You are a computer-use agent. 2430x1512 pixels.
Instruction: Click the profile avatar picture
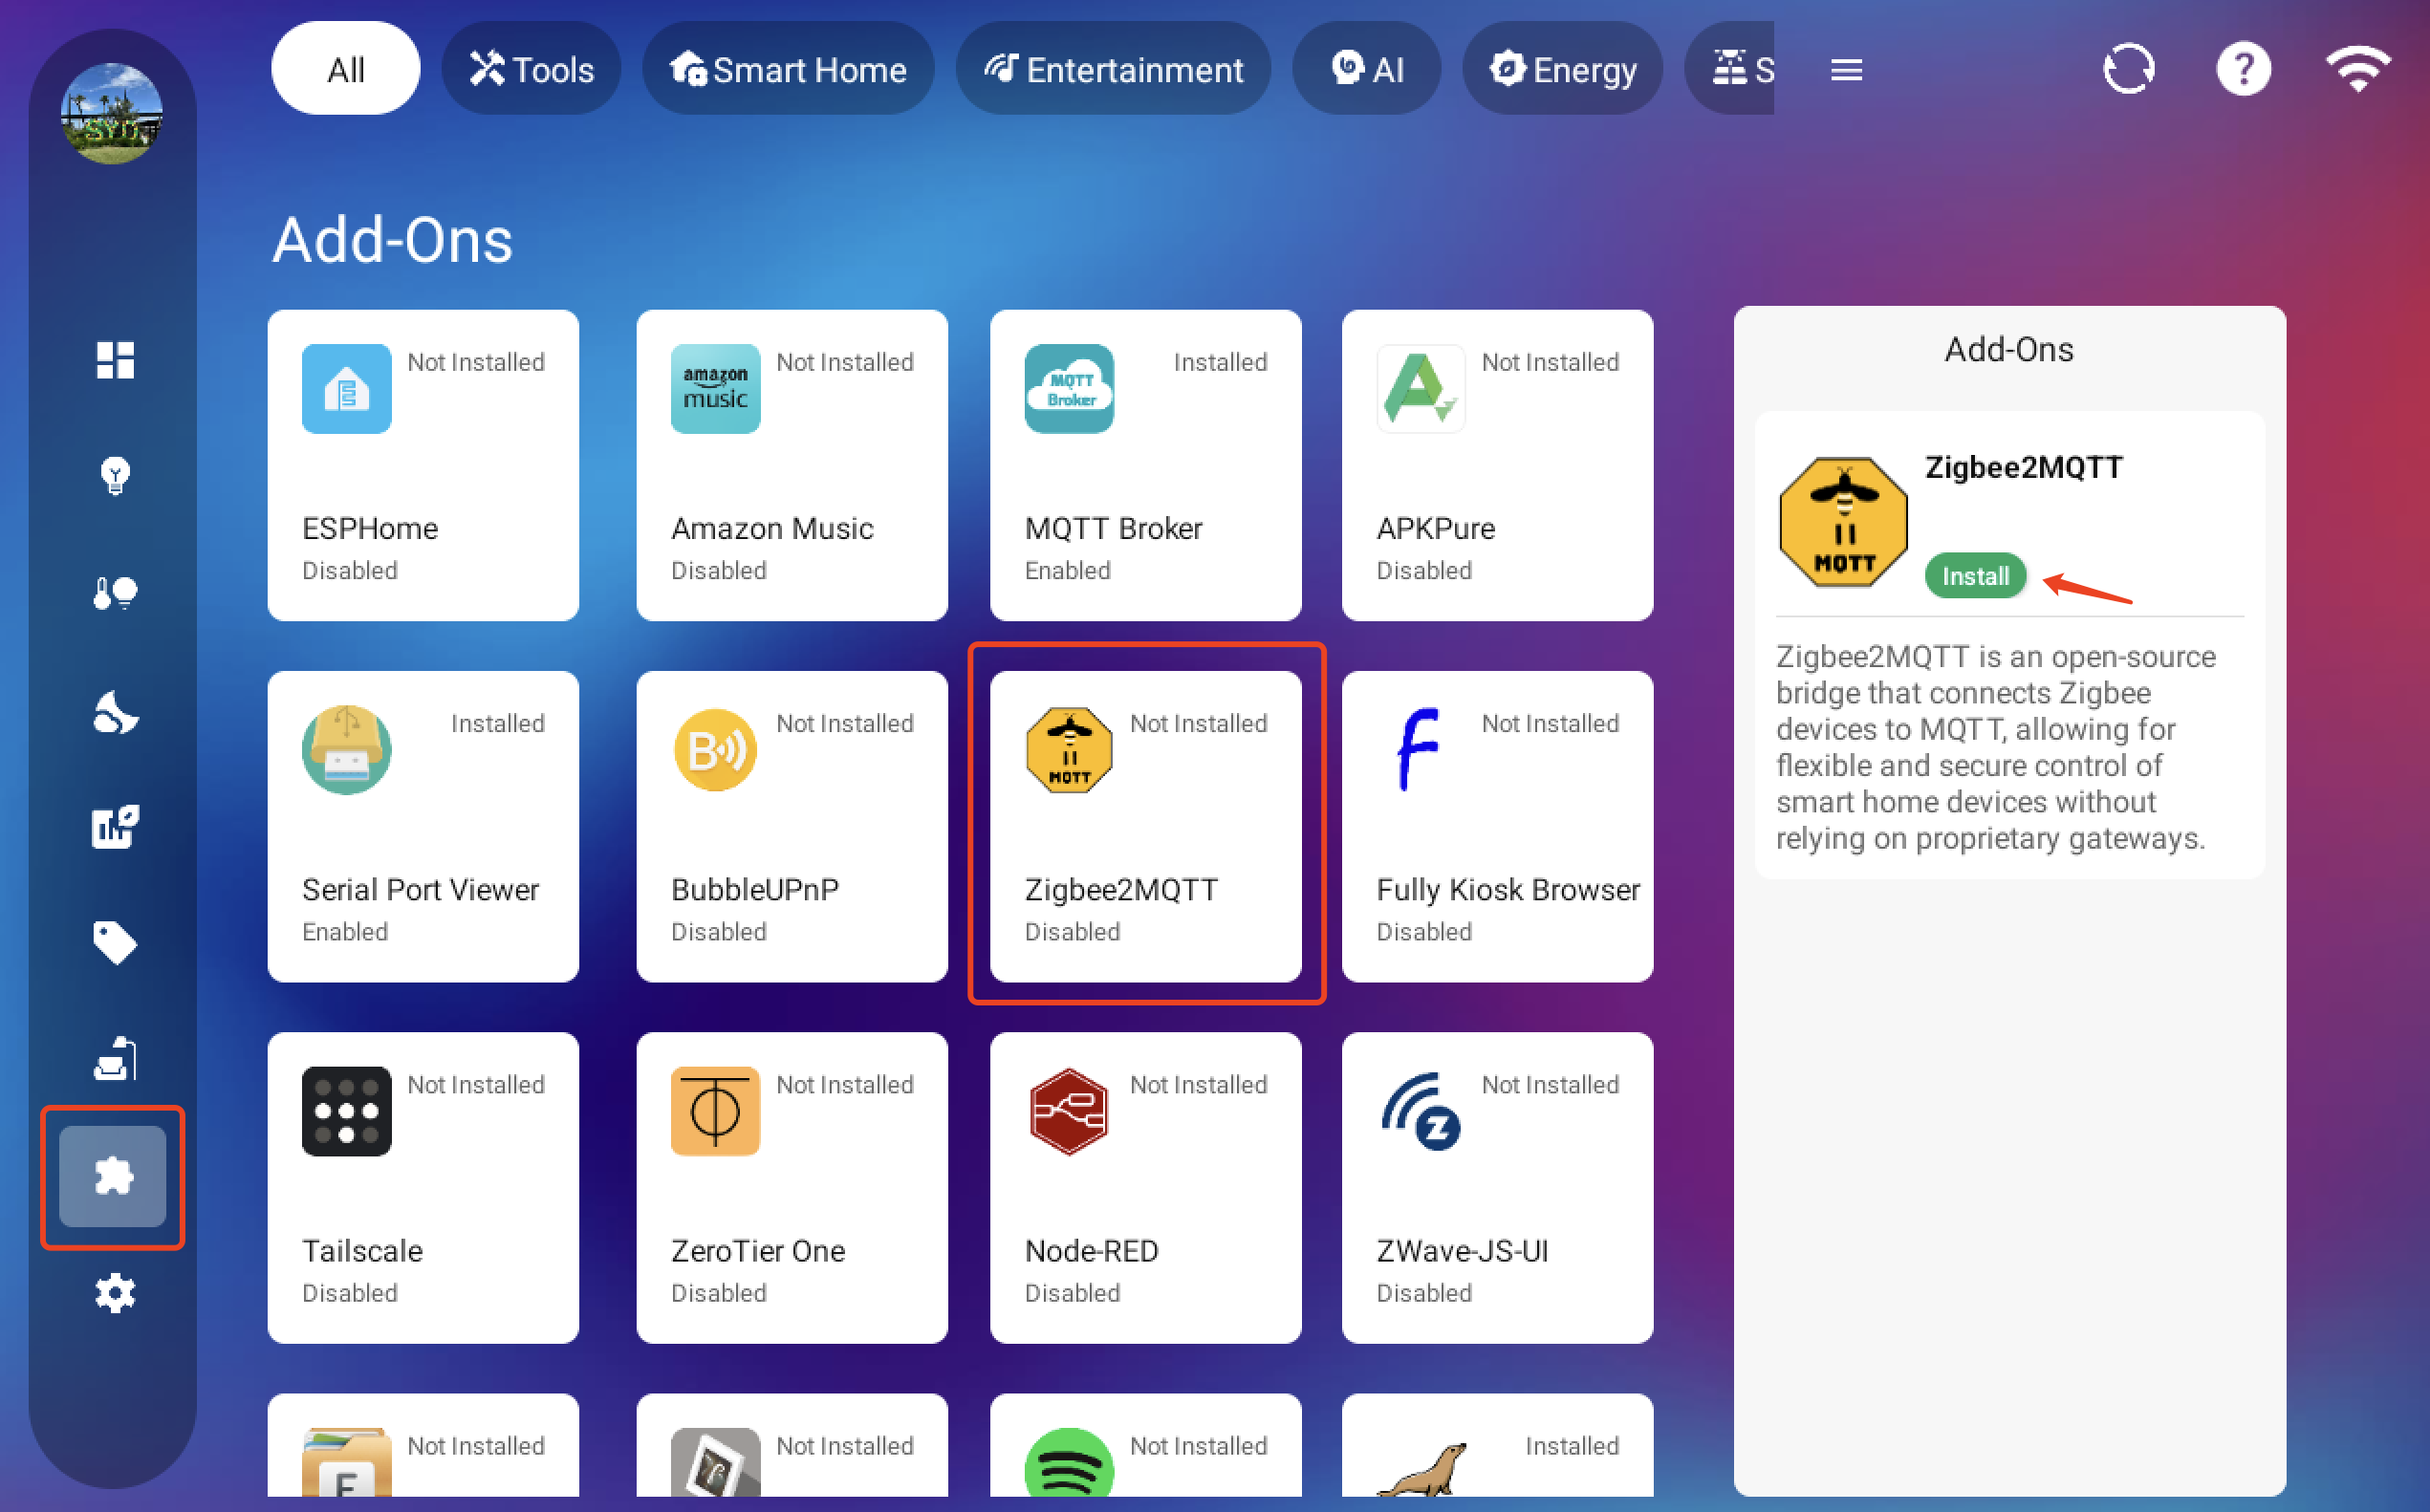click(x=112, y=113)
